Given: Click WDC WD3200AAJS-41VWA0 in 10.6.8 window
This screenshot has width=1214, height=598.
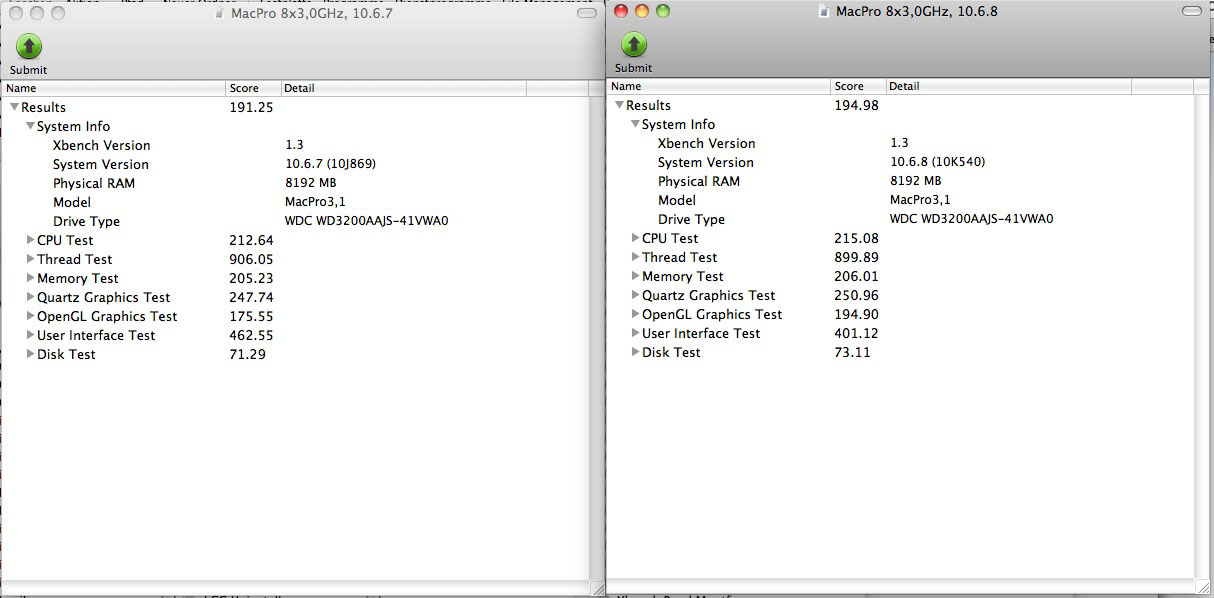Looking at the screenshot, I should [x=971, y=219].
